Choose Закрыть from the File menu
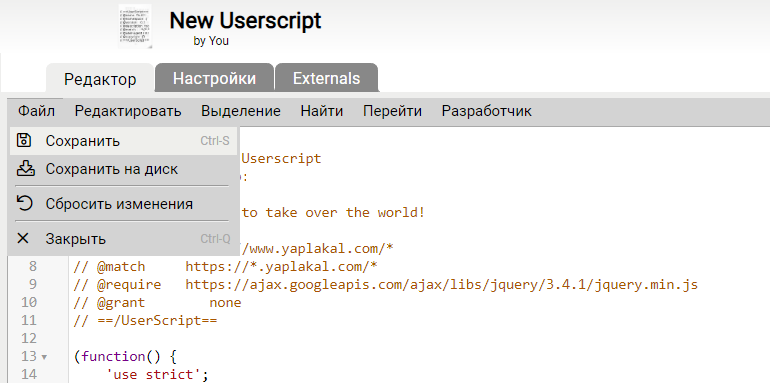The image size is (770, 383). [x=123, y=239]
